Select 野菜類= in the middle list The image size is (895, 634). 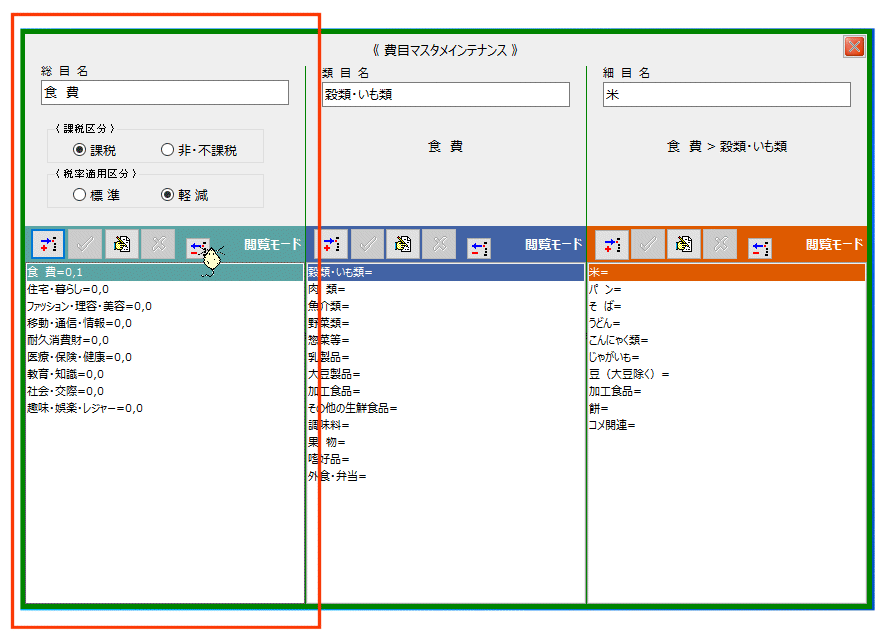446,323
